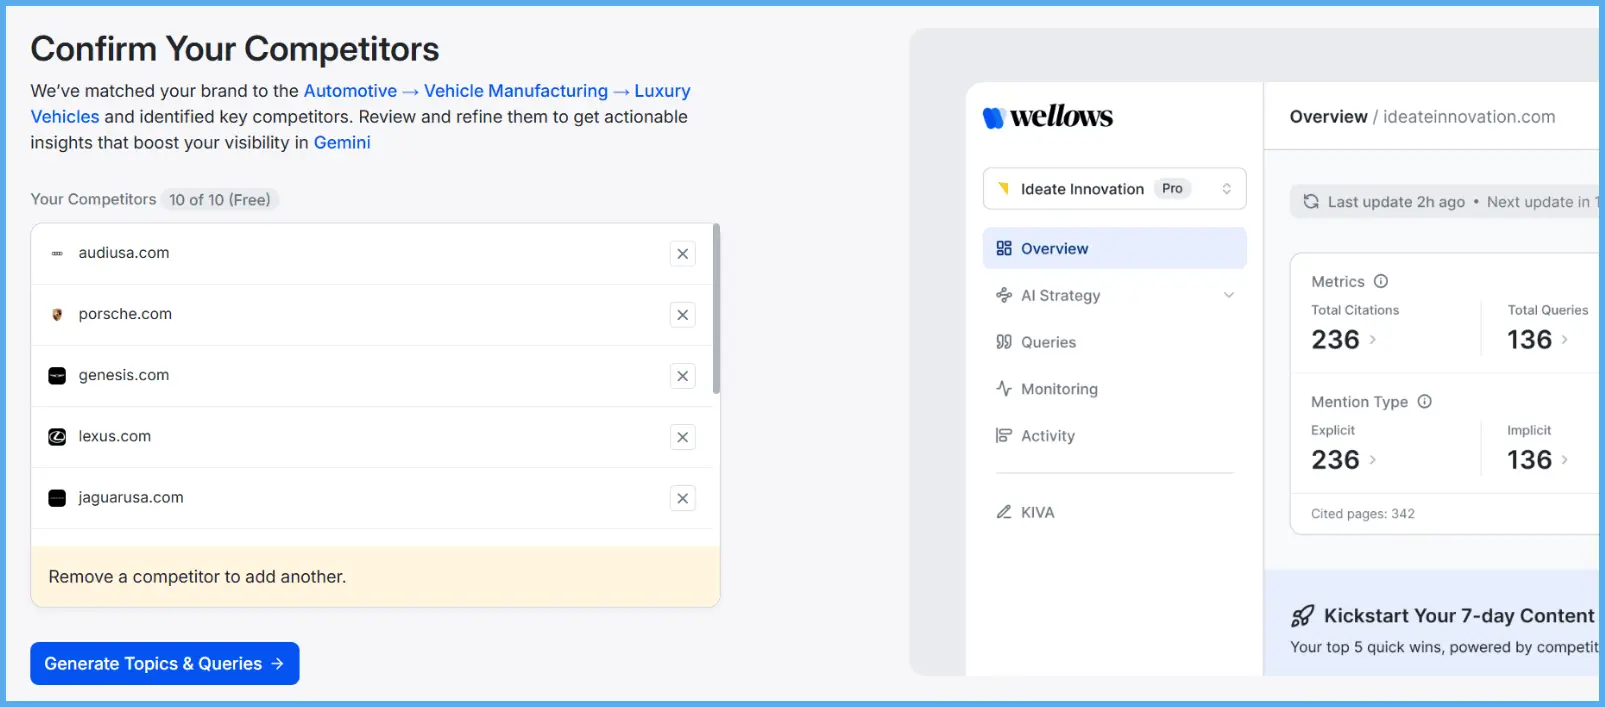This screenshot has width=1605, height=707.
Task: Expand the AI Strategy submenu chevron
Action: 1229,295
